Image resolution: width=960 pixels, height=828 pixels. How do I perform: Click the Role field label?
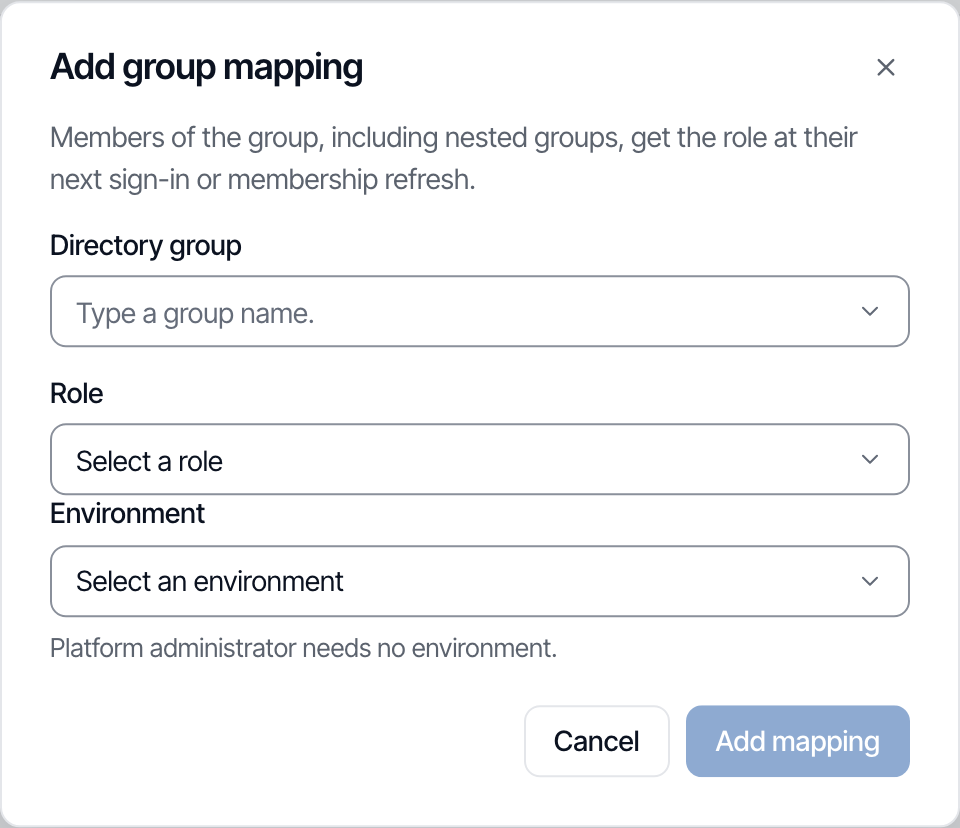click(77, 393)
